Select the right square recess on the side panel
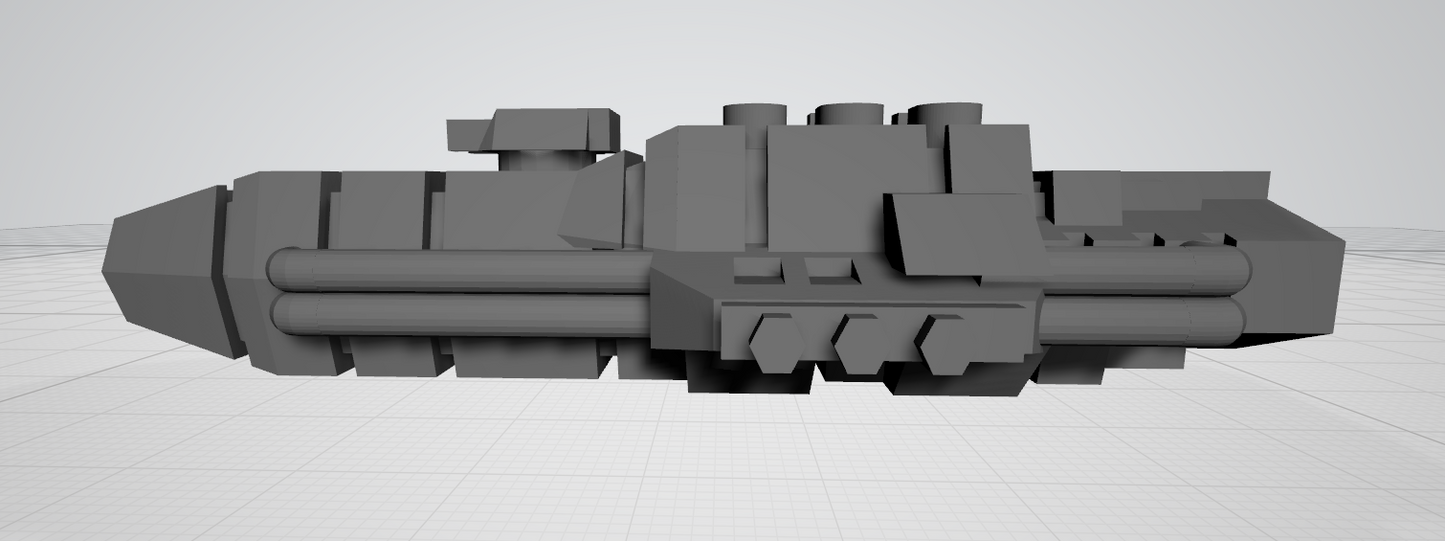 (x=829, y=269)
